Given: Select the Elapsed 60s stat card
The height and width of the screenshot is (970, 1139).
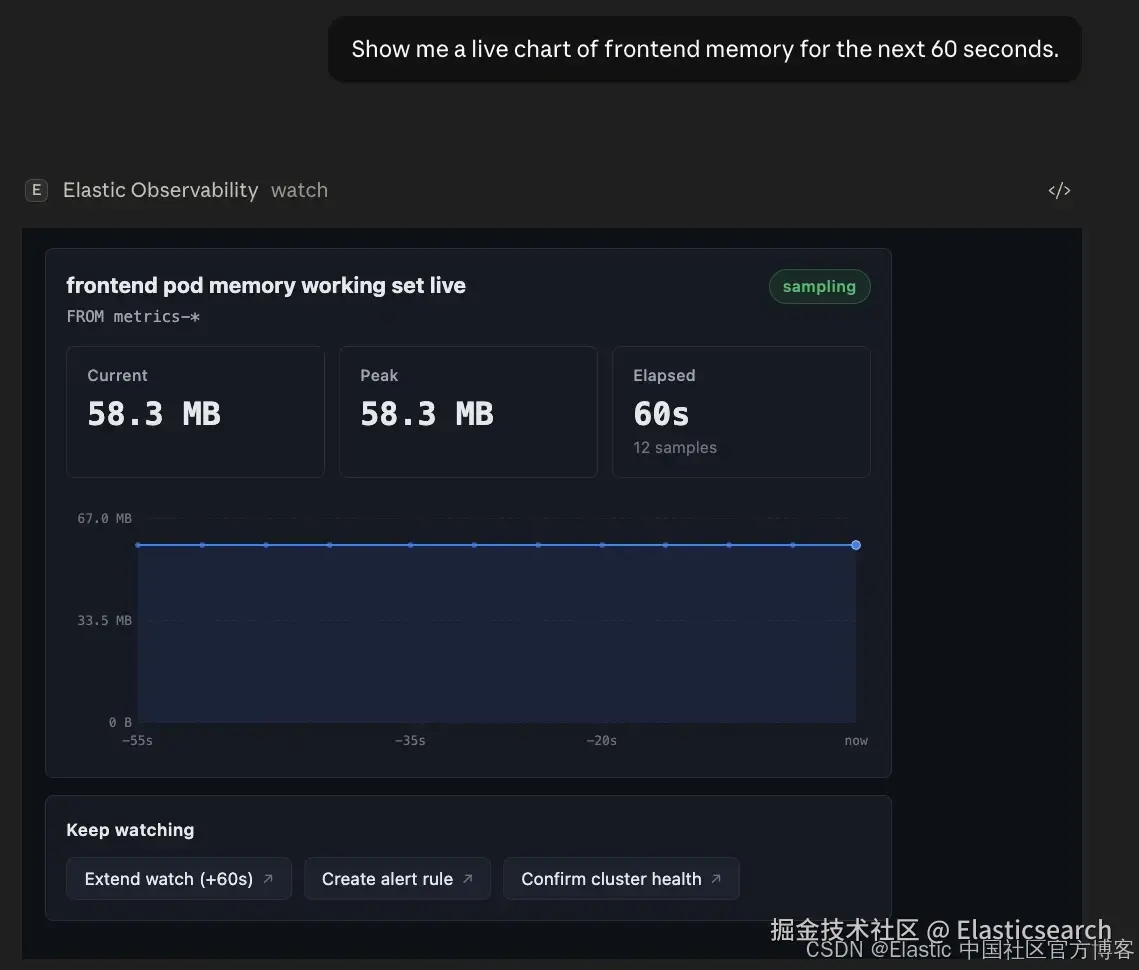Looking at the screenshot, I should click(741, 411).
